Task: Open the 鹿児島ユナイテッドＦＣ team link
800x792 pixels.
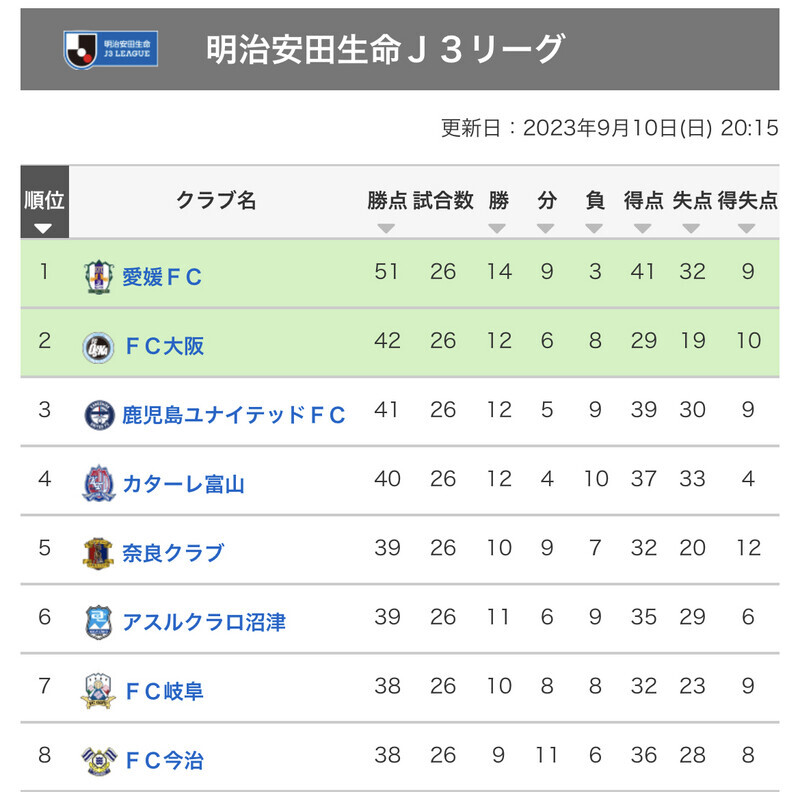Action: point(234,415)
